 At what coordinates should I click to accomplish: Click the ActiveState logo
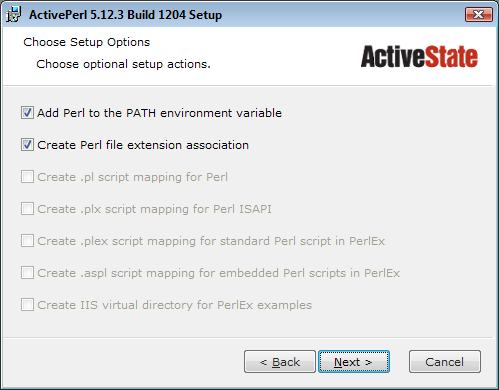click(419, 57)
